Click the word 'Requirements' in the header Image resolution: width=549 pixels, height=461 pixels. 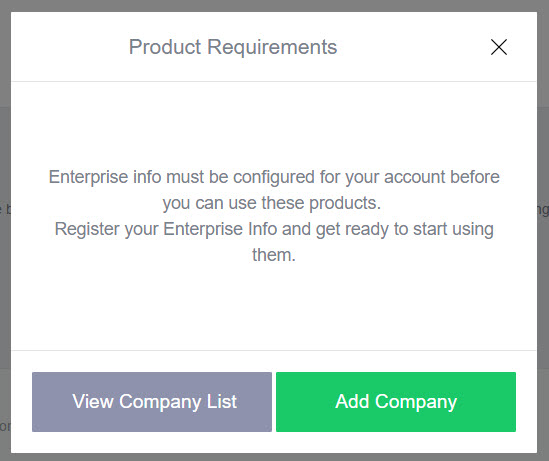click(x=272, y=47)
